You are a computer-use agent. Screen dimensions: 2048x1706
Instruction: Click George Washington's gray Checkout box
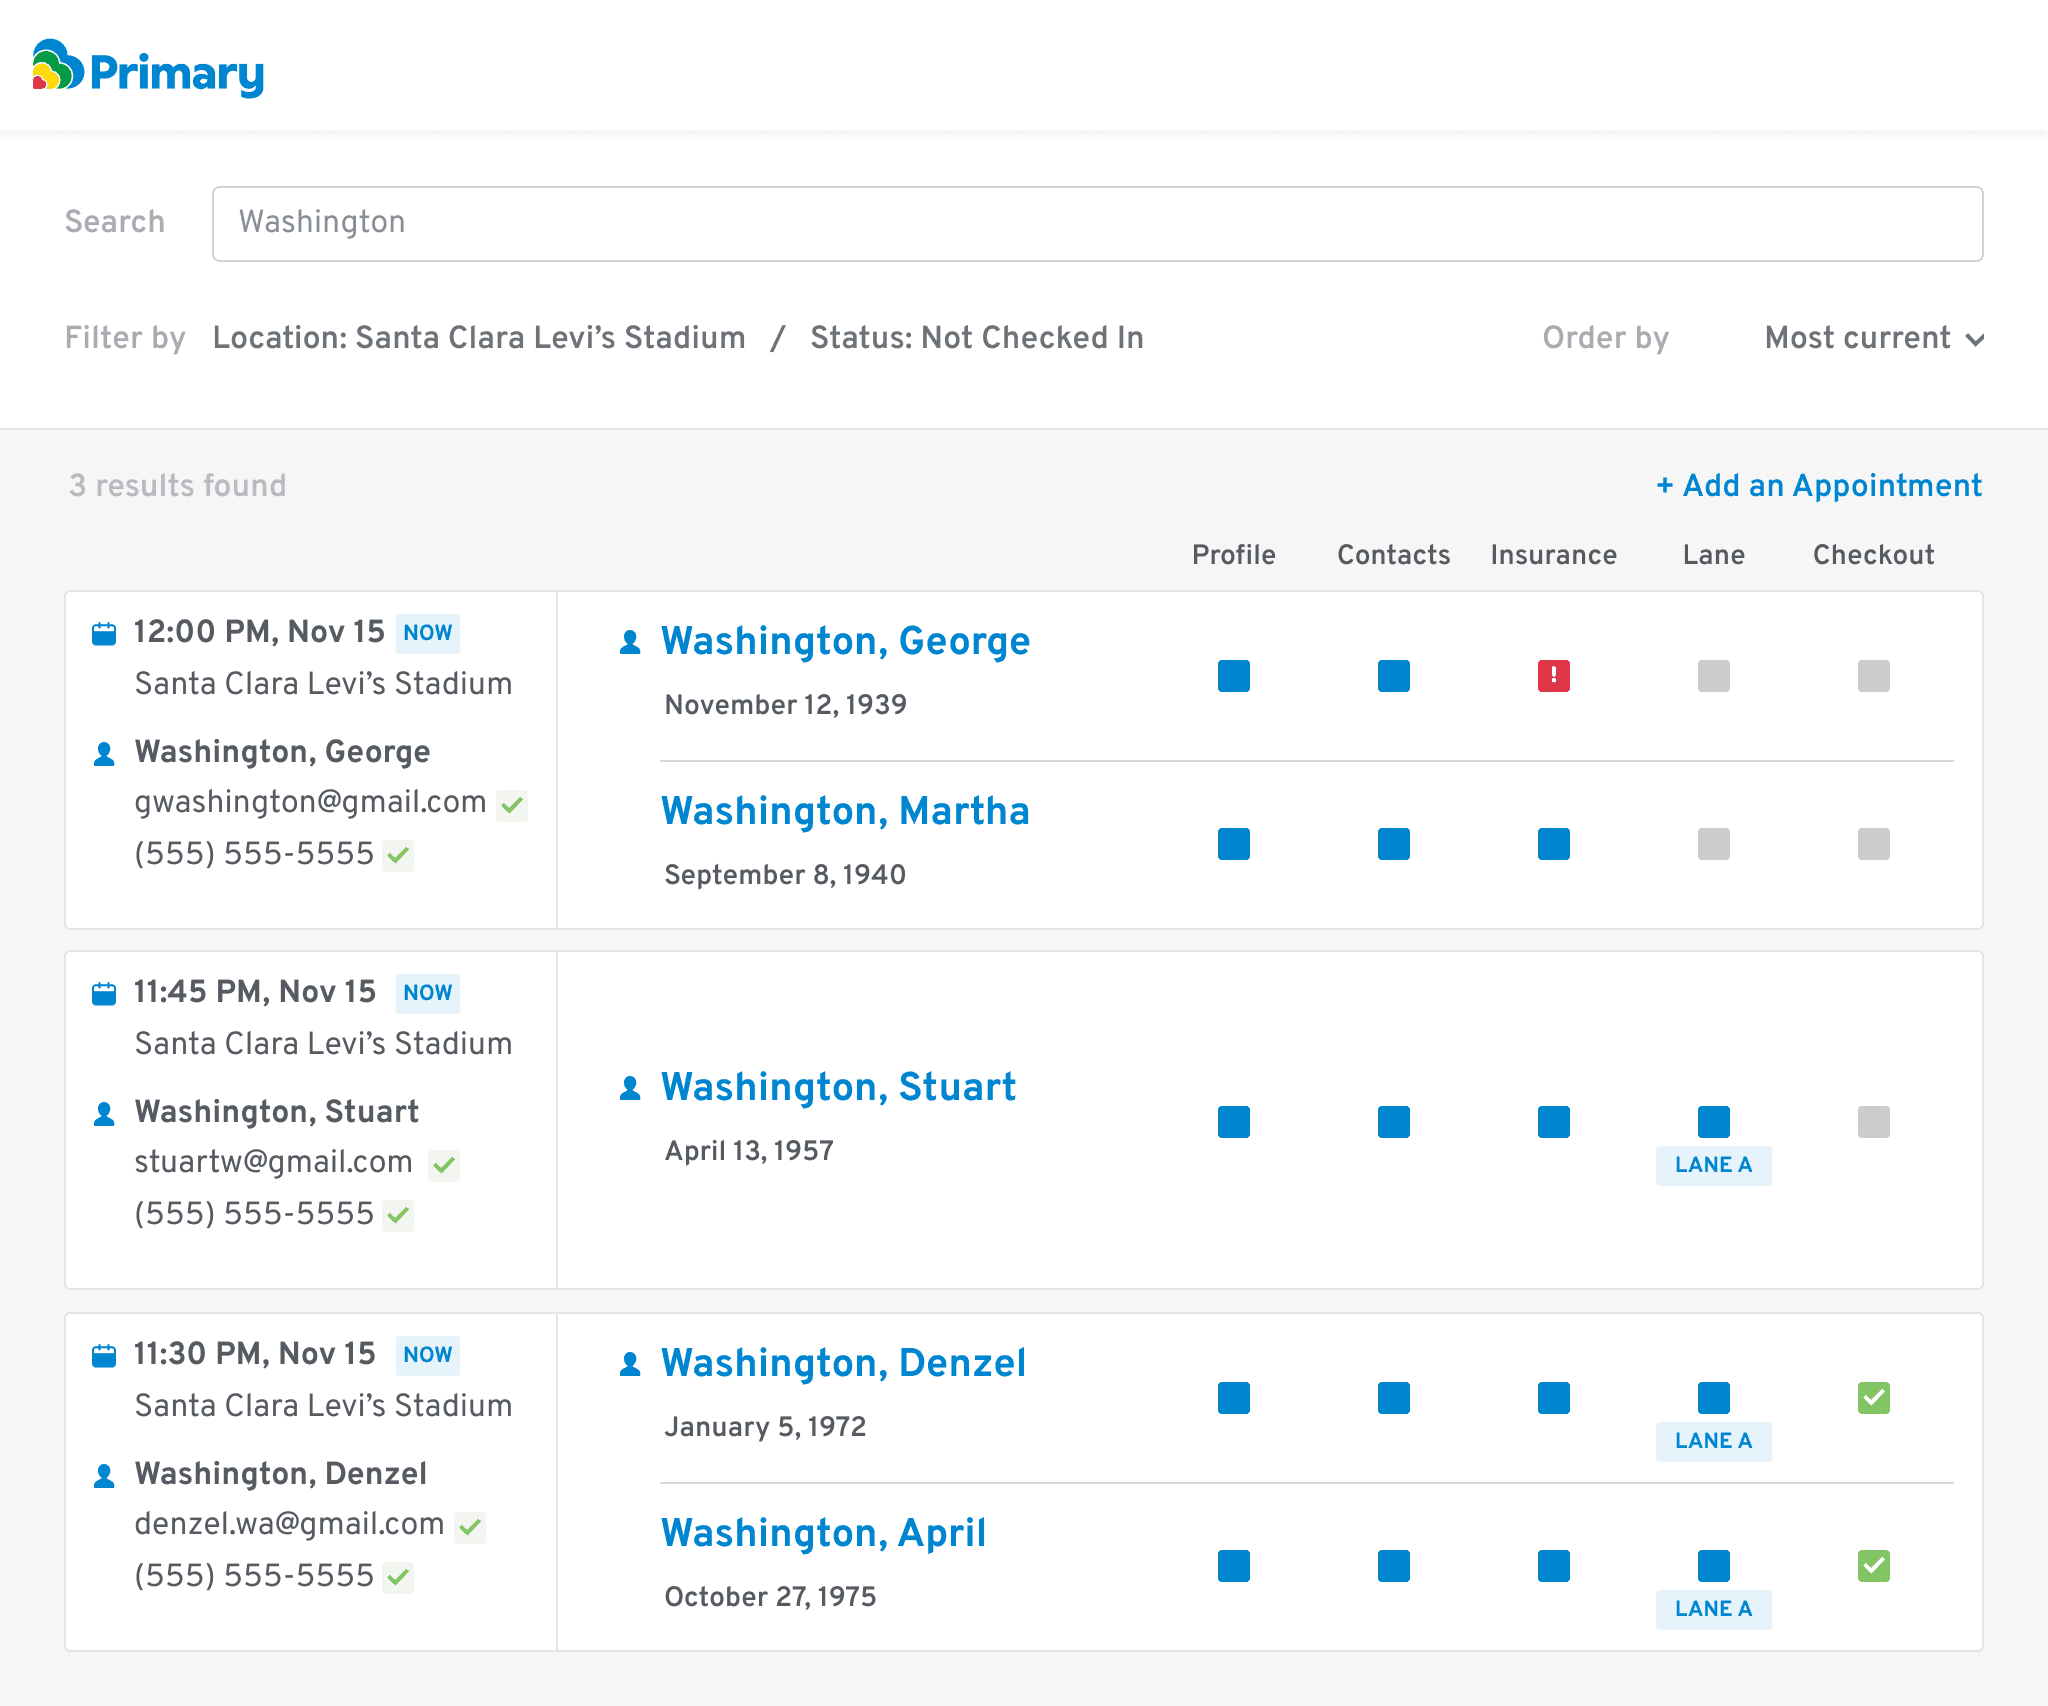point(1873,676)
